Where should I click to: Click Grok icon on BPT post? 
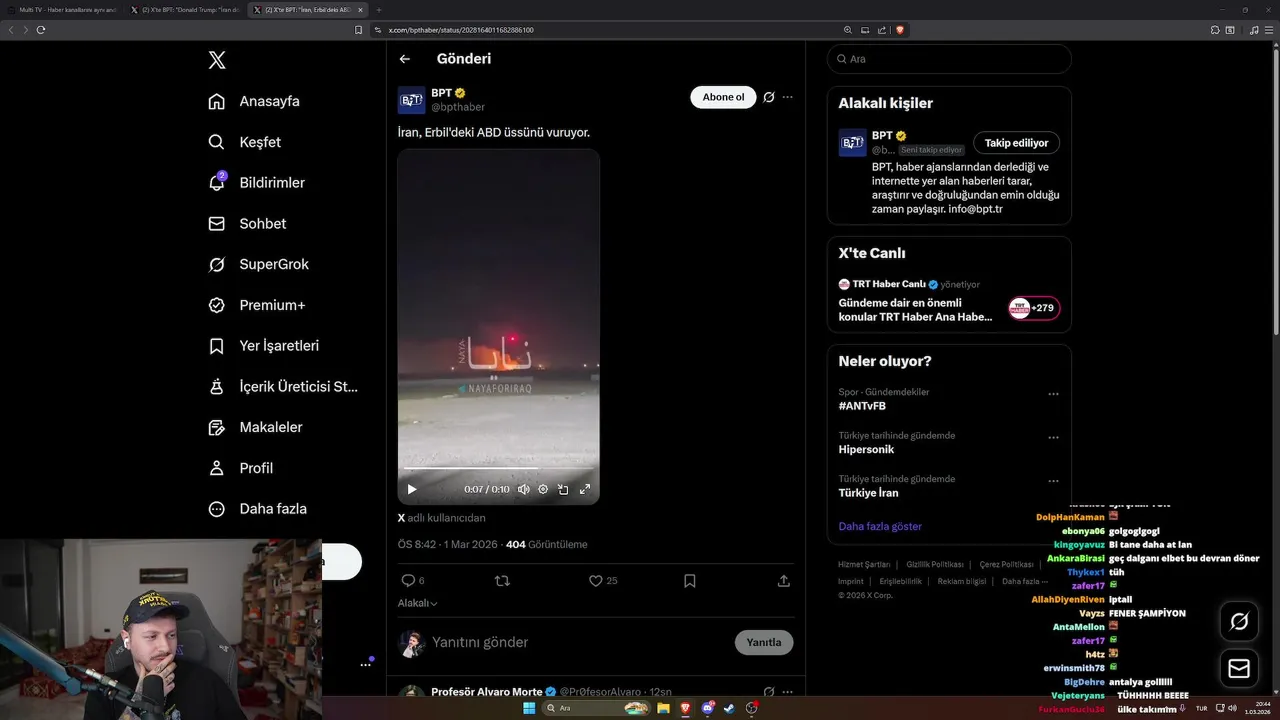tap(769, 97)
